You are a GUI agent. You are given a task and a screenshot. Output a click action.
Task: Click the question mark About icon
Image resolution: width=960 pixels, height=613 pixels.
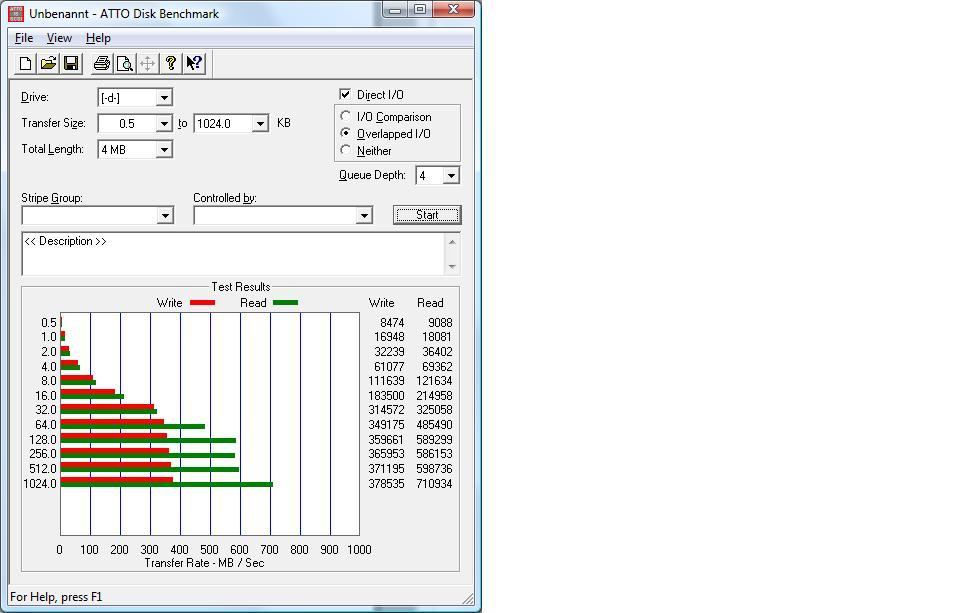(x=171, y=63)
